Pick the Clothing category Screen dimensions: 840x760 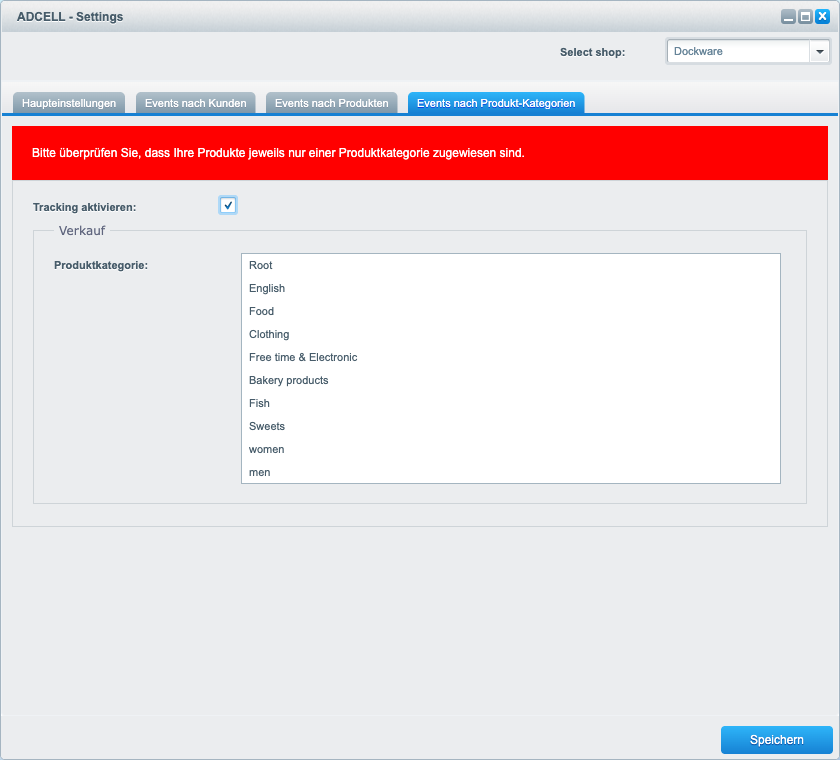point(511,334)
